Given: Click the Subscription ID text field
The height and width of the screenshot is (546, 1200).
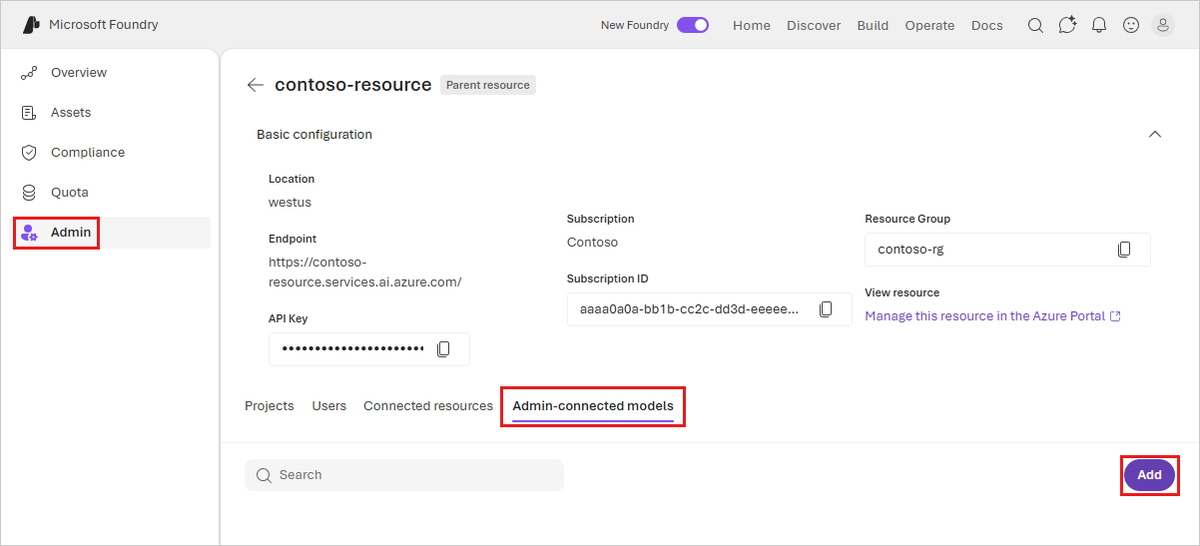Looking at the screenshot, I should pos(709,310).
